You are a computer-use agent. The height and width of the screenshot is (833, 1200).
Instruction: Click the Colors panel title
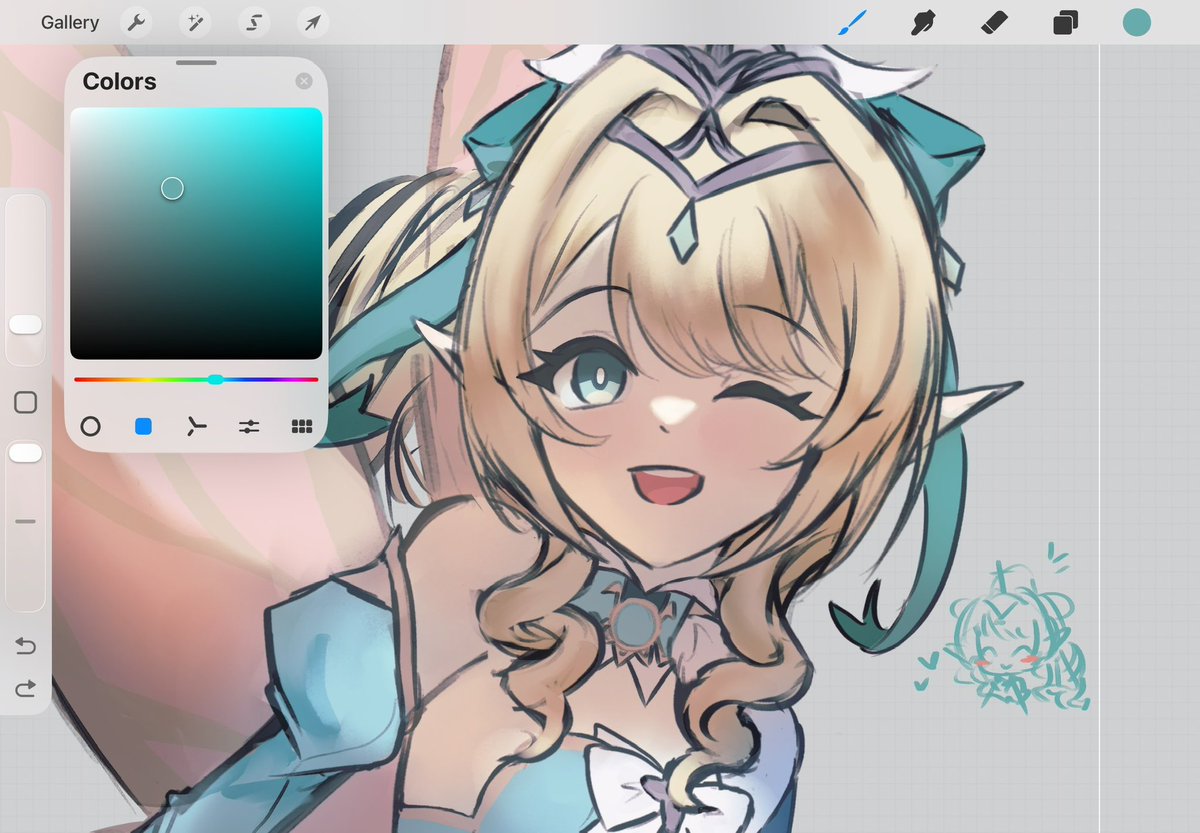119,81
